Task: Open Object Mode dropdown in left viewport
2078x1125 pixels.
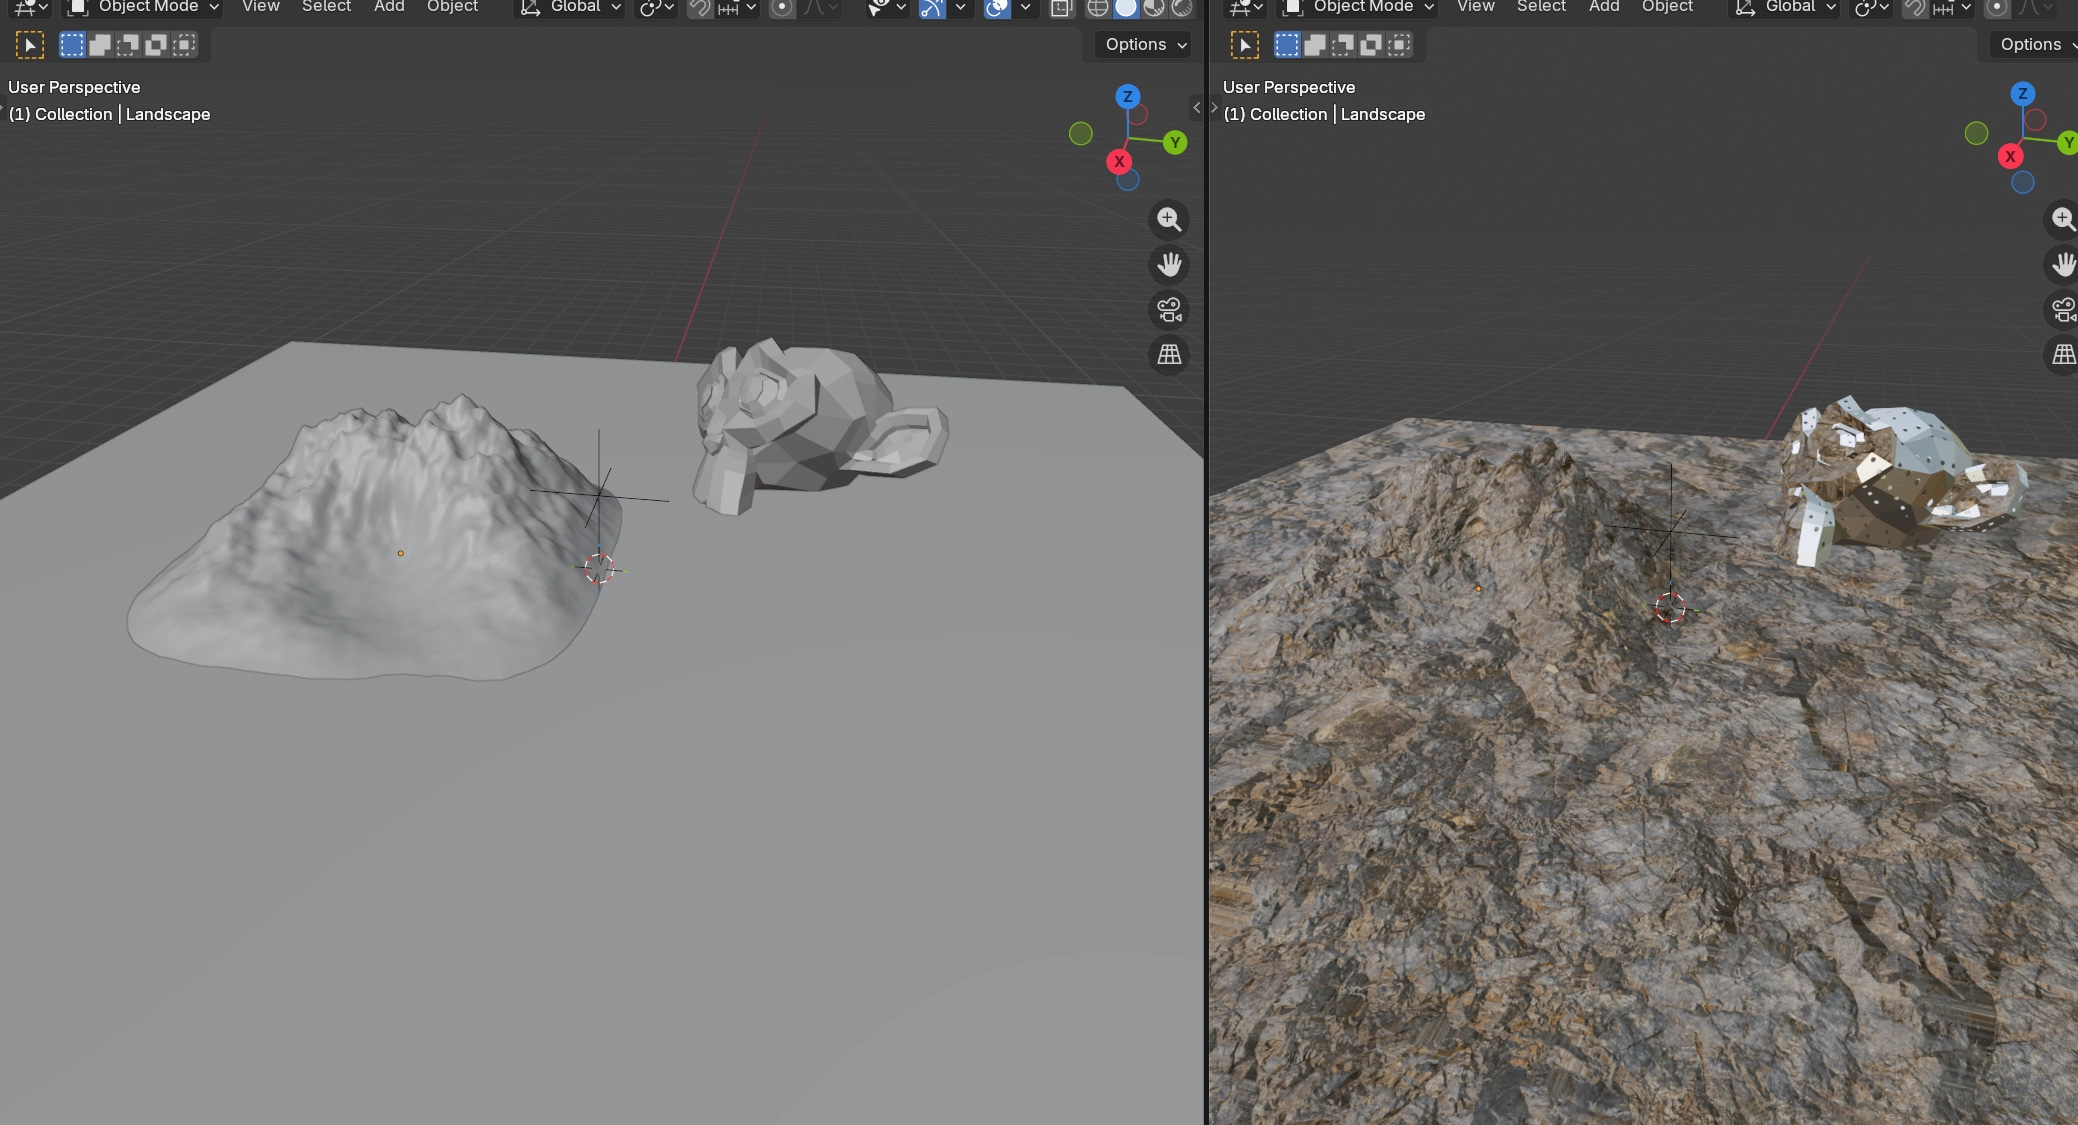Action: (147, 7)
